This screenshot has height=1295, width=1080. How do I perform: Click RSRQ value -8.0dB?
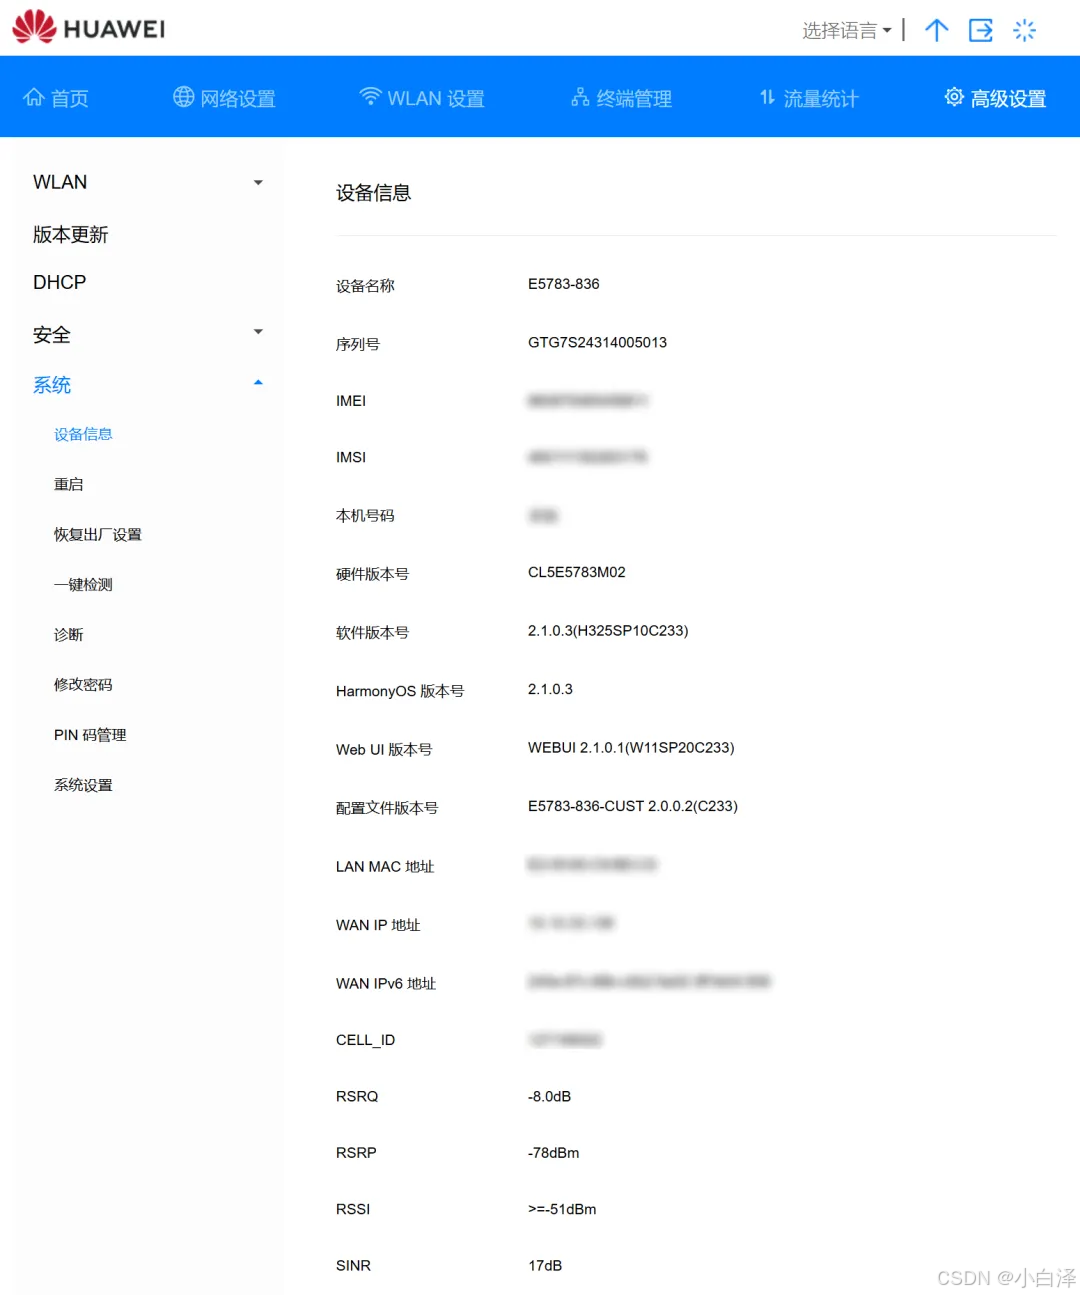pos(549,1096)
